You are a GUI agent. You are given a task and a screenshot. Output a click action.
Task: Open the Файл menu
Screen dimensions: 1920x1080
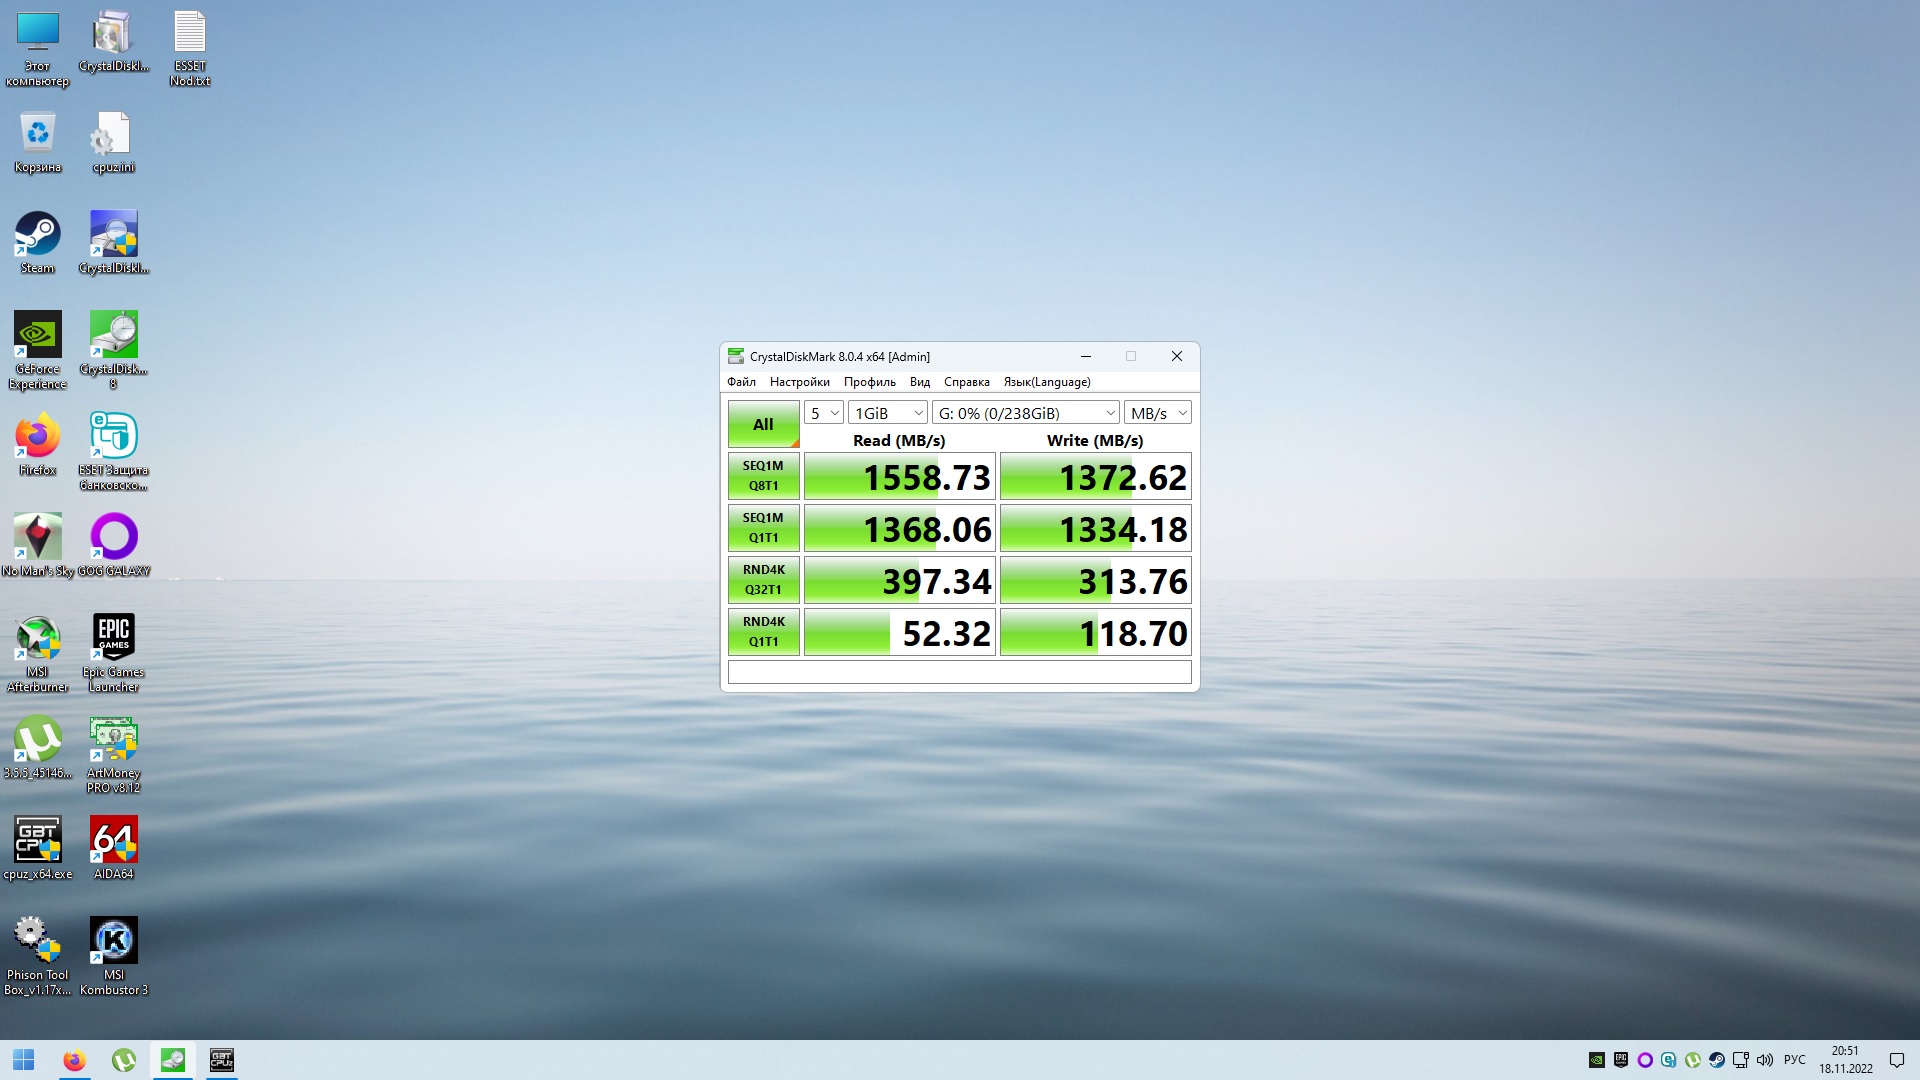click(741, 382)
